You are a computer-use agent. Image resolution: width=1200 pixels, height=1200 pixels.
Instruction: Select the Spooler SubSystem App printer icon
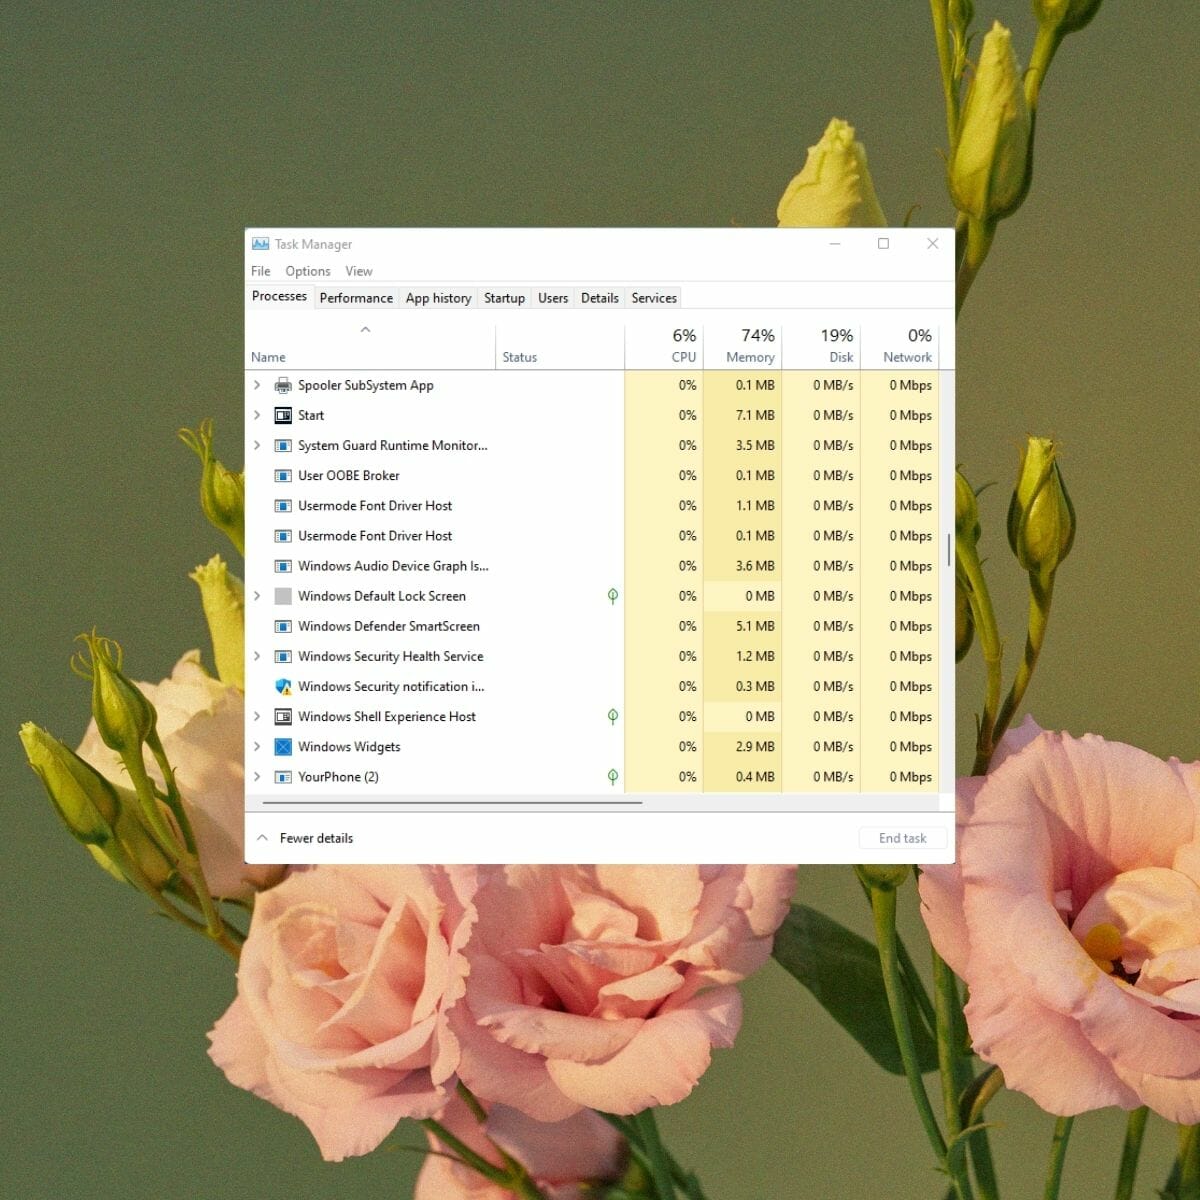coord(283,385)
